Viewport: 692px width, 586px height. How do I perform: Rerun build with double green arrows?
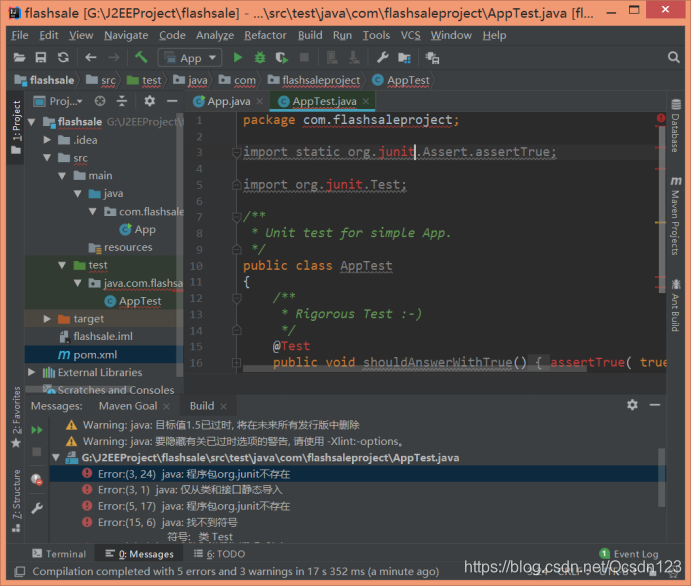tap(37, 429)
